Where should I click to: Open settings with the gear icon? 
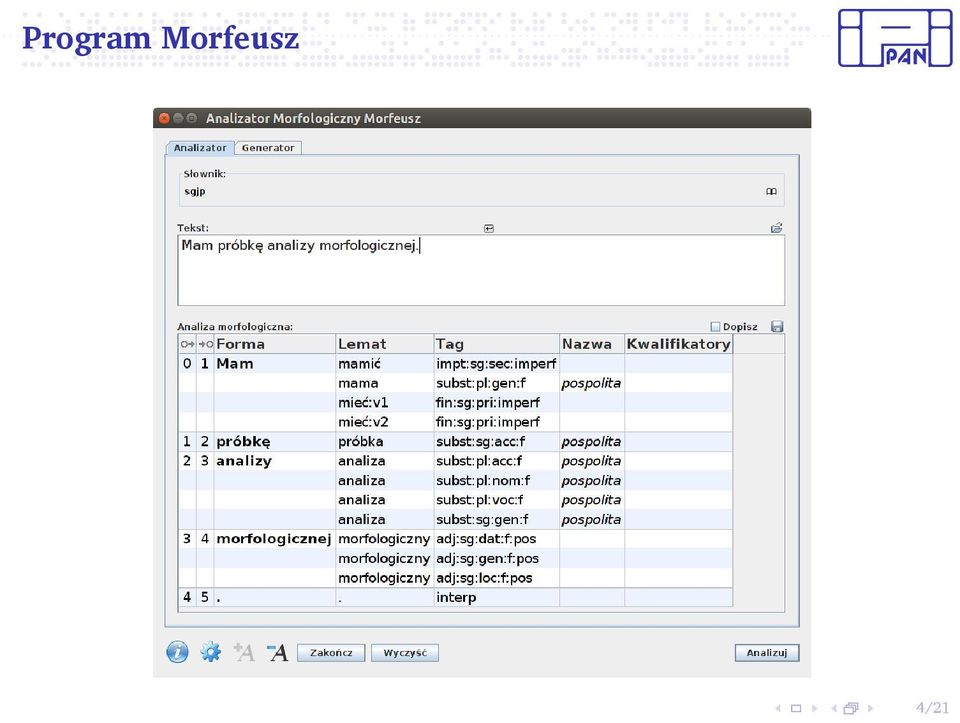click(211, 652)
